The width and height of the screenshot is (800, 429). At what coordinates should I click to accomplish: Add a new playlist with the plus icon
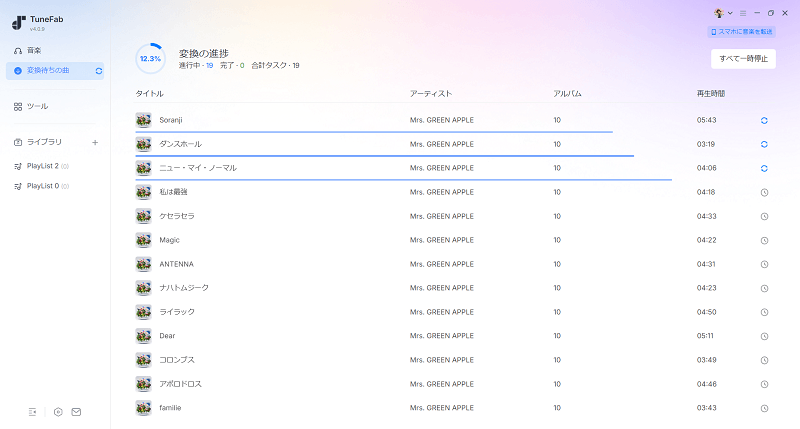(95, 142)
